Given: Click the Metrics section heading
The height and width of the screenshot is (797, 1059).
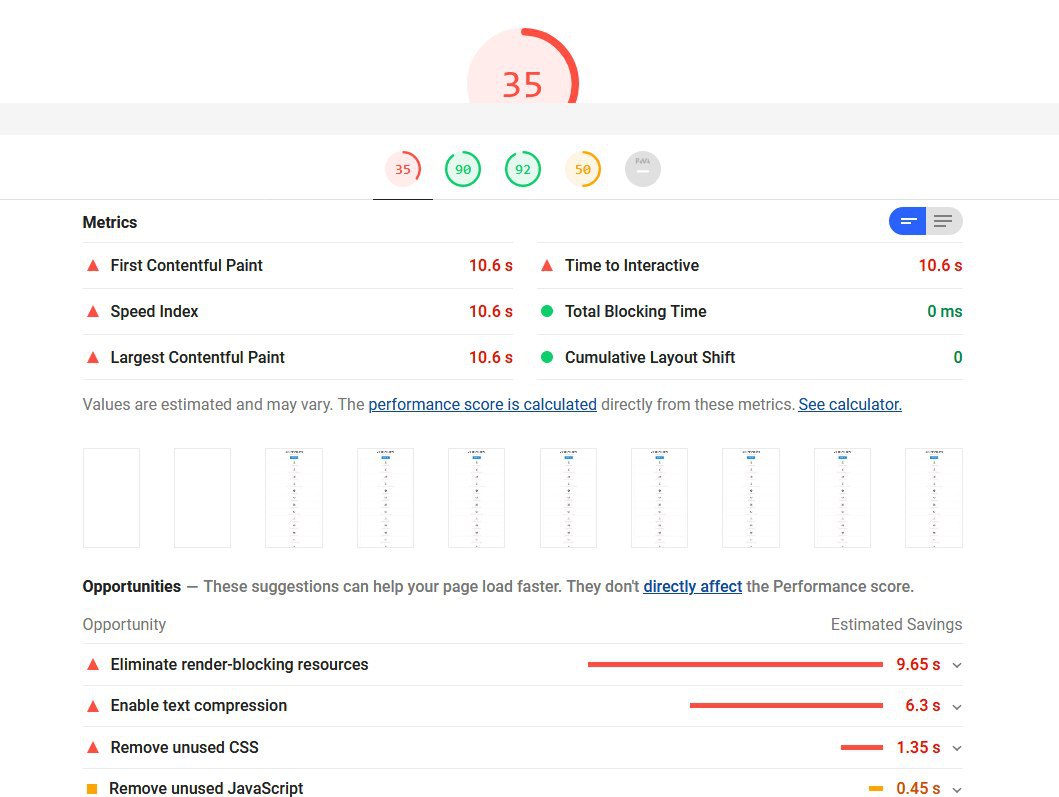Looking at the screenshot, I should pyautogui.click(x=109, y=222).
